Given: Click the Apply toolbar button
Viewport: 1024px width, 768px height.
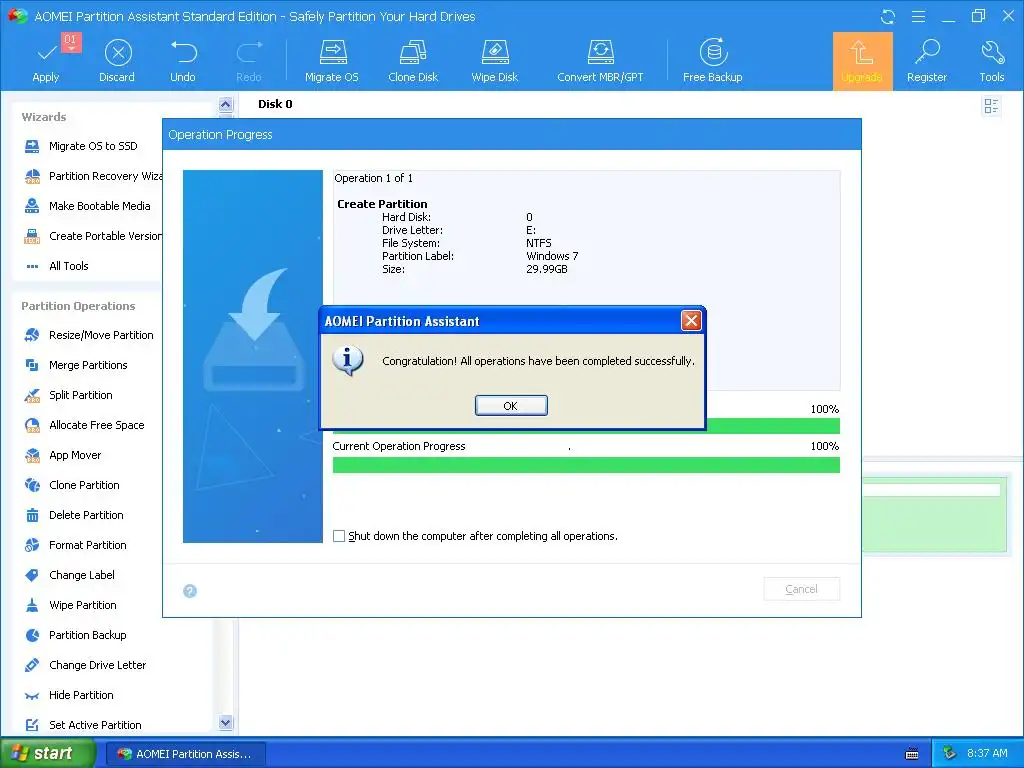Looking at the screenshot, I should tap(46, 60).
